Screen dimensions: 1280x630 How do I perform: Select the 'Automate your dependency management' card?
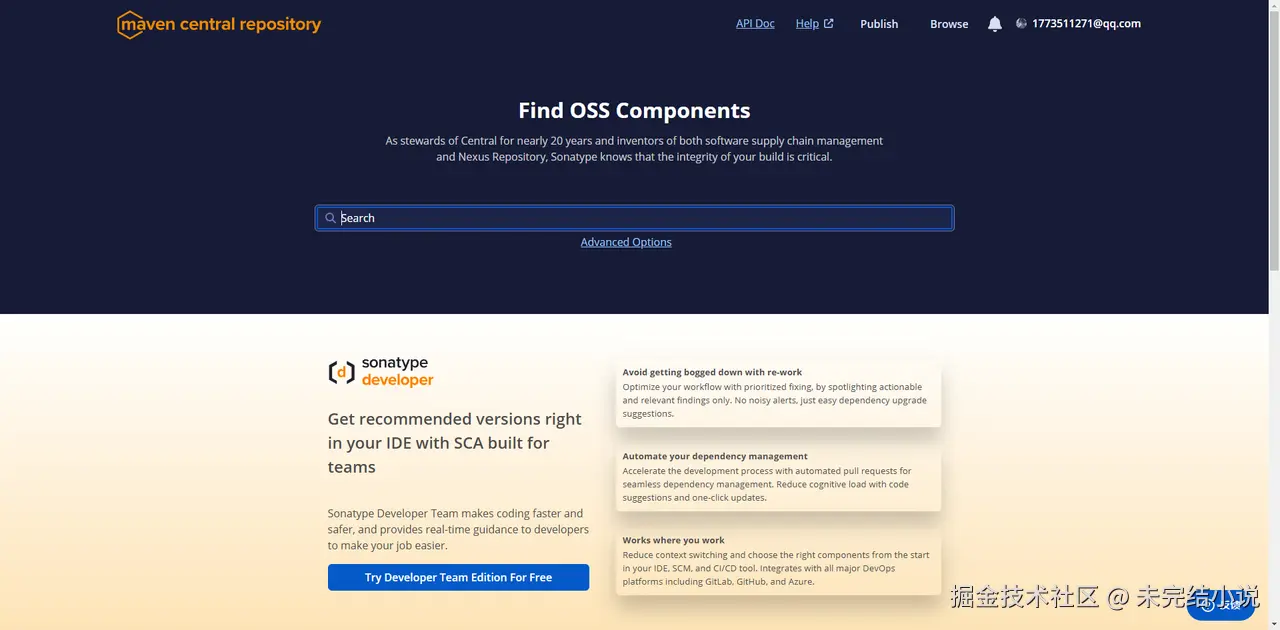tap(778, 477)
